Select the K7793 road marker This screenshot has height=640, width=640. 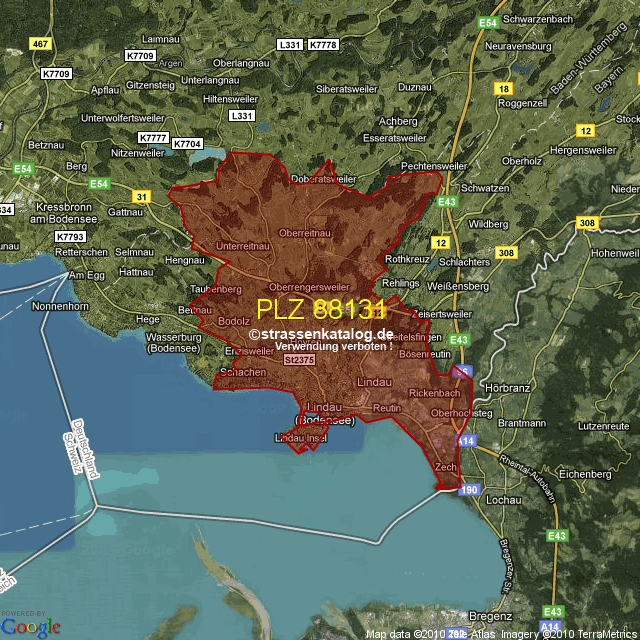coord(70,236)
